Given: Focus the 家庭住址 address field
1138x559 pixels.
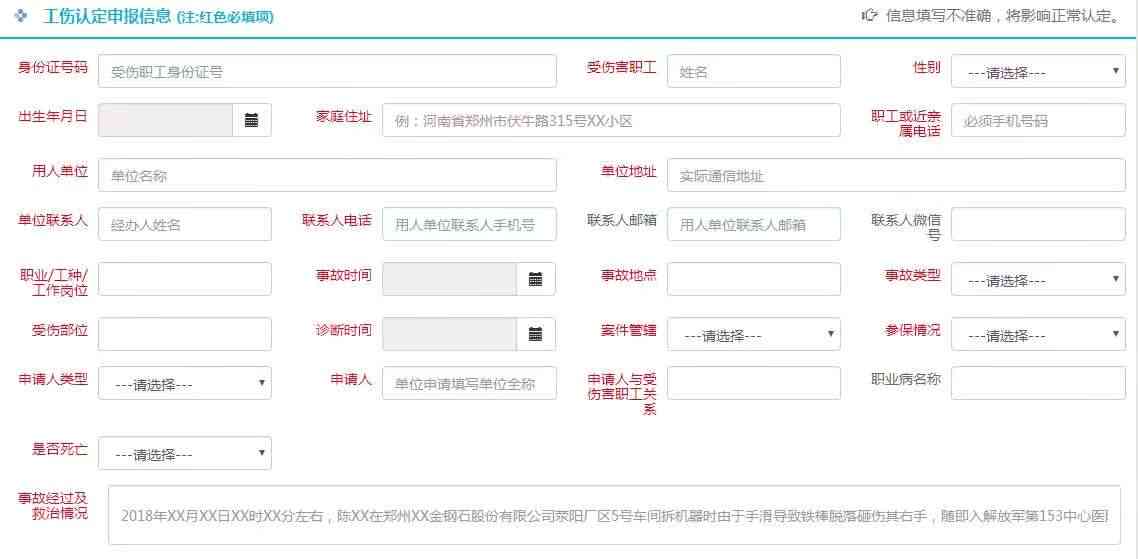Looking at the screenshot, I should 612,121.
